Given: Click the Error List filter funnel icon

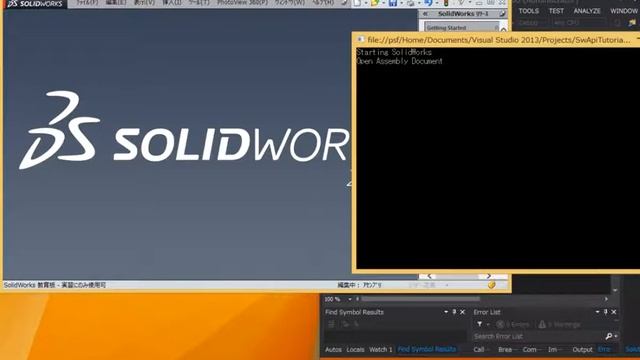Looking at the screenshot, I should [480, 324].
